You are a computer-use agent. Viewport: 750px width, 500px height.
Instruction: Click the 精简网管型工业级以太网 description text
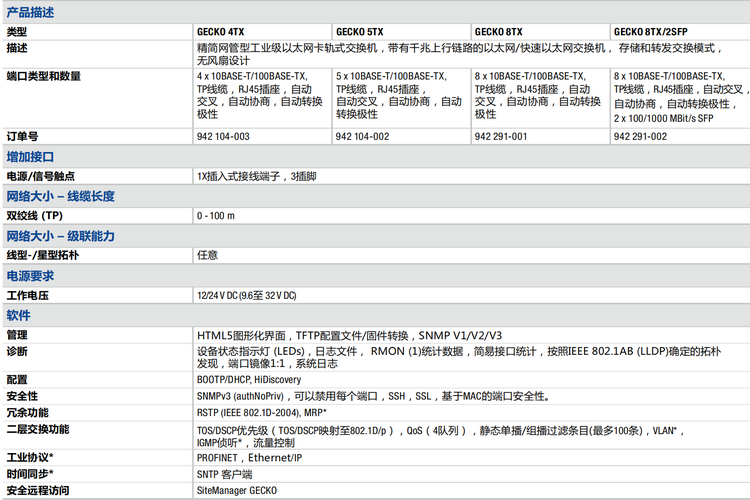tap(459, 54)
